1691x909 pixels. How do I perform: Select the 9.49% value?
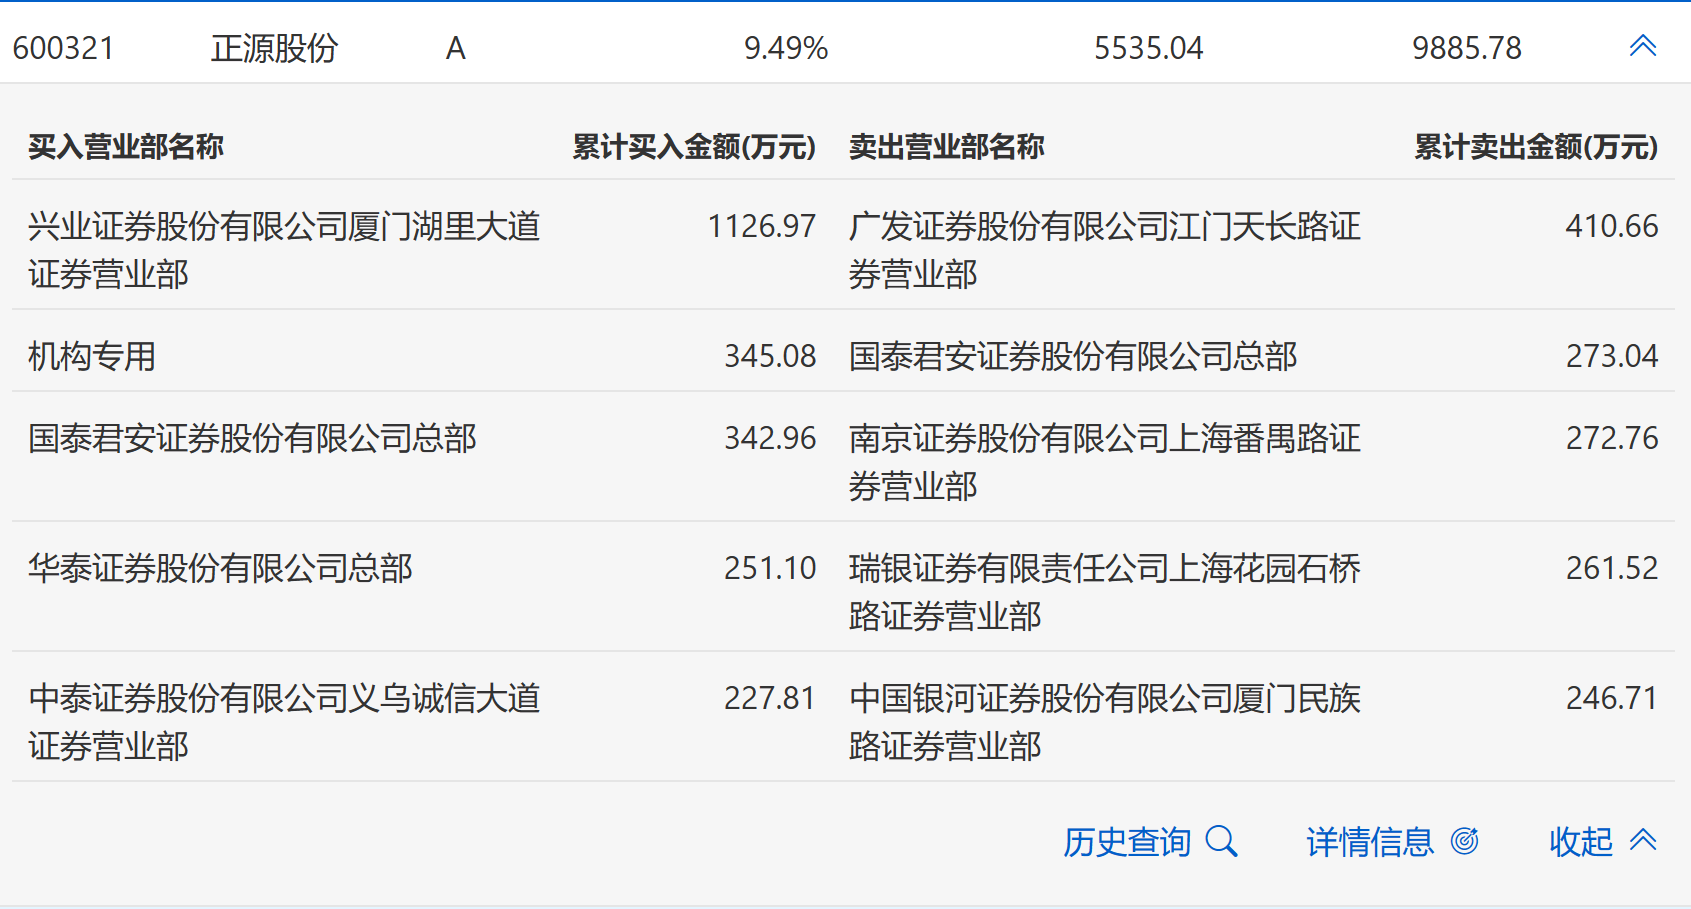786,48
